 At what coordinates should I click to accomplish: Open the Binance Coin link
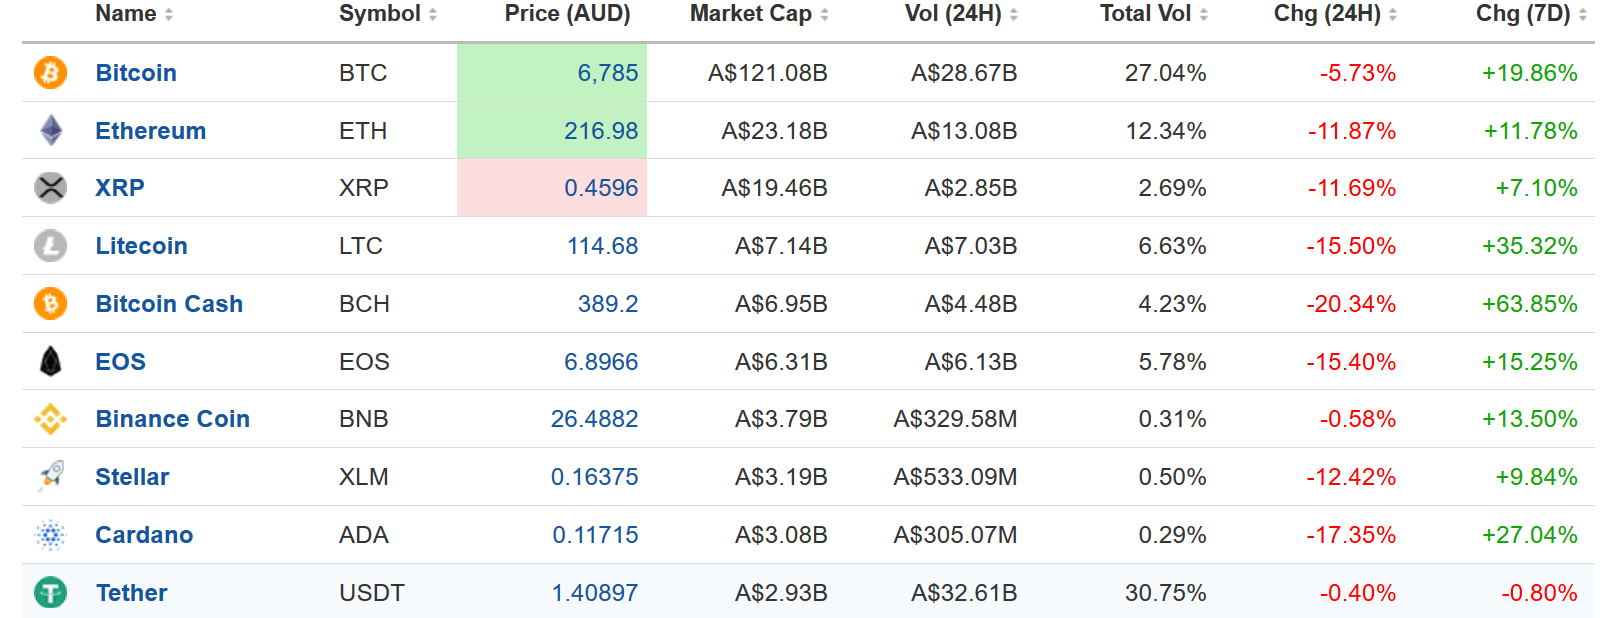[172, 419]
